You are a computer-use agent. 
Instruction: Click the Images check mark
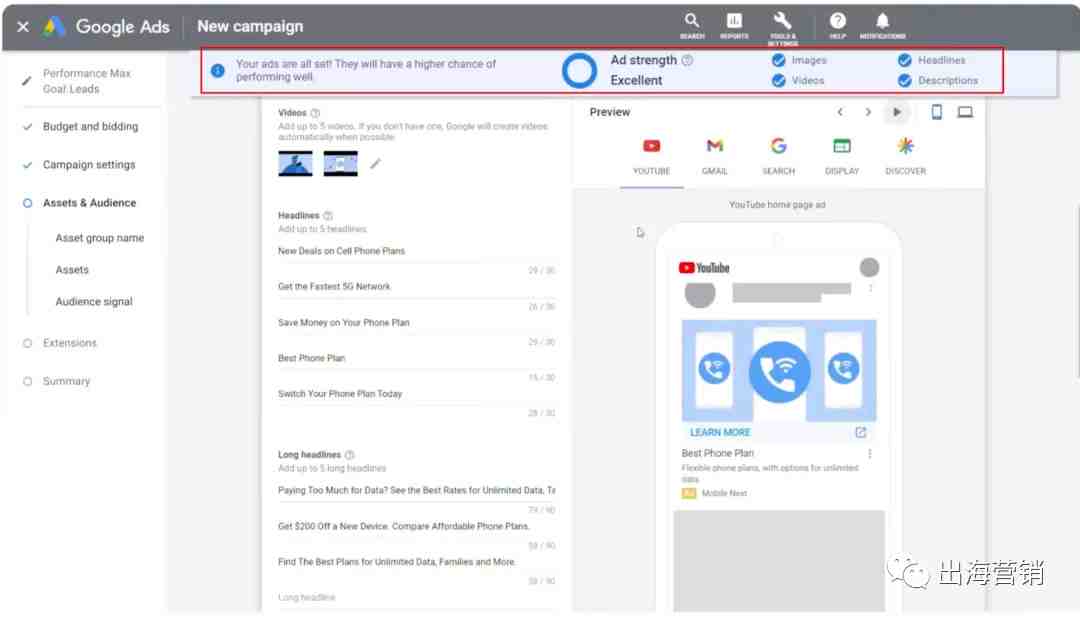778,61
